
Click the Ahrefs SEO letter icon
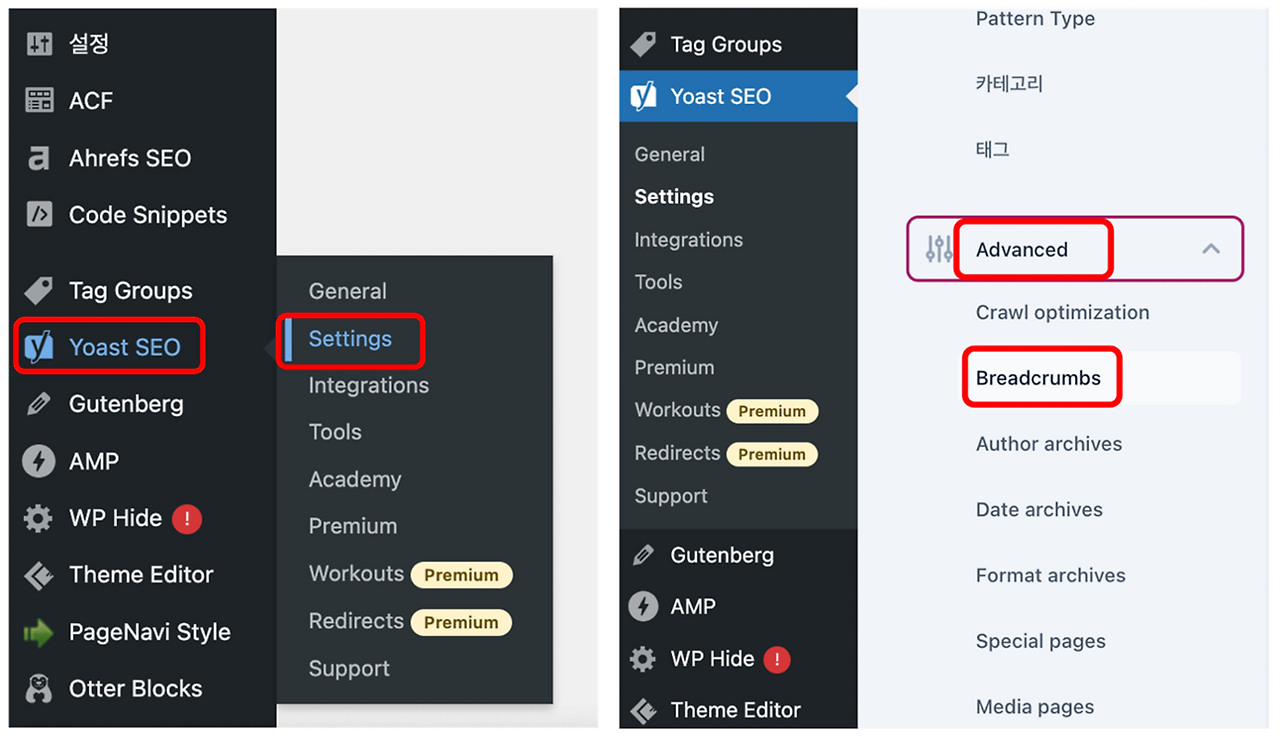pyautogui.click(x=39, y=158)
